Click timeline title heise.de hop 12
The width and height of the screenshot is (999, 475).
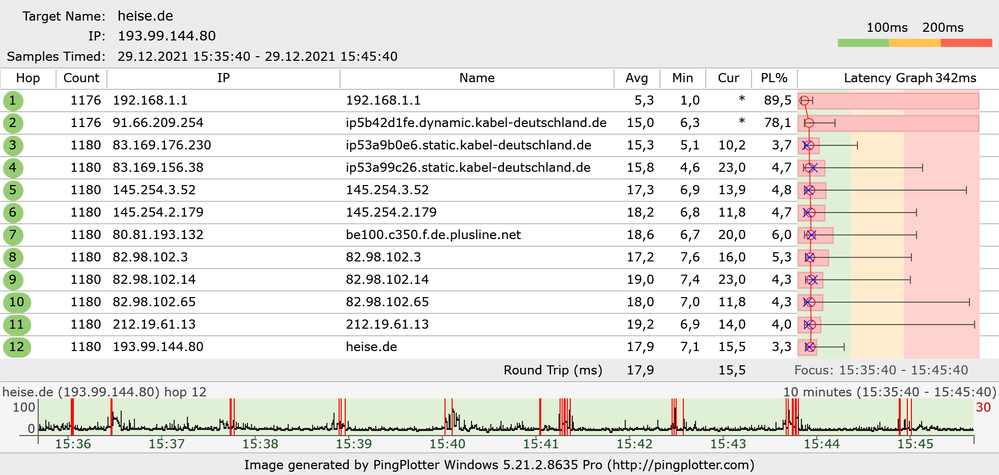(104, 392)
